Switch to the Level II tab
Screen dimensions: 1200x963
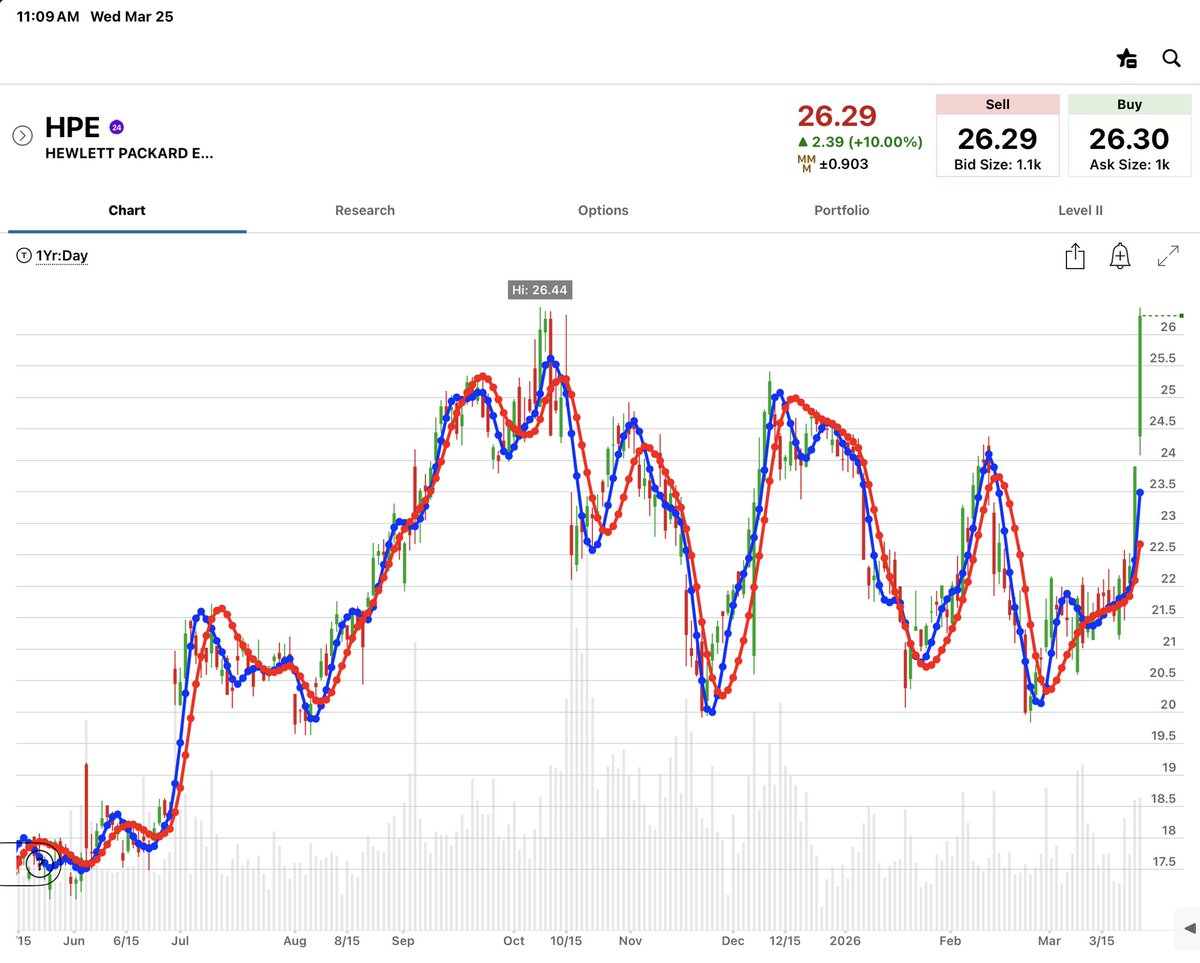click(x=1080, y=210)
